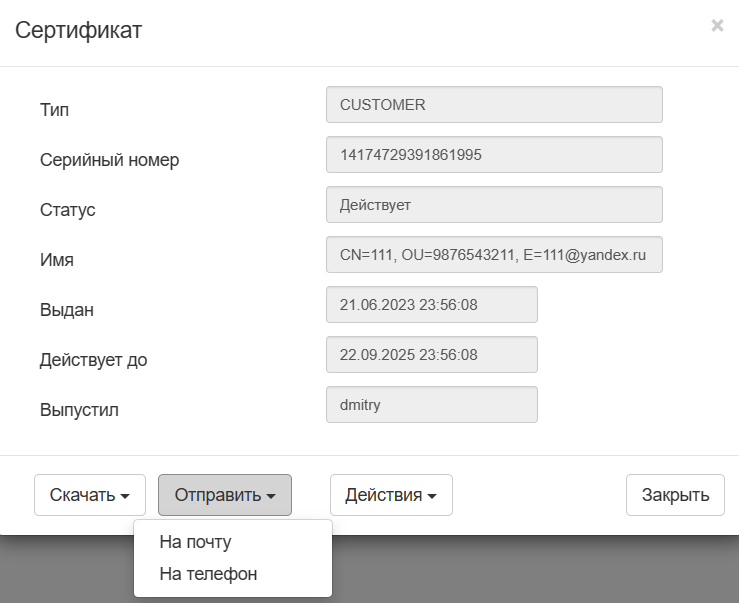Click the Имя field with CN=111
The height and width of the screenshot is (603, 739).
click(494, 255)
